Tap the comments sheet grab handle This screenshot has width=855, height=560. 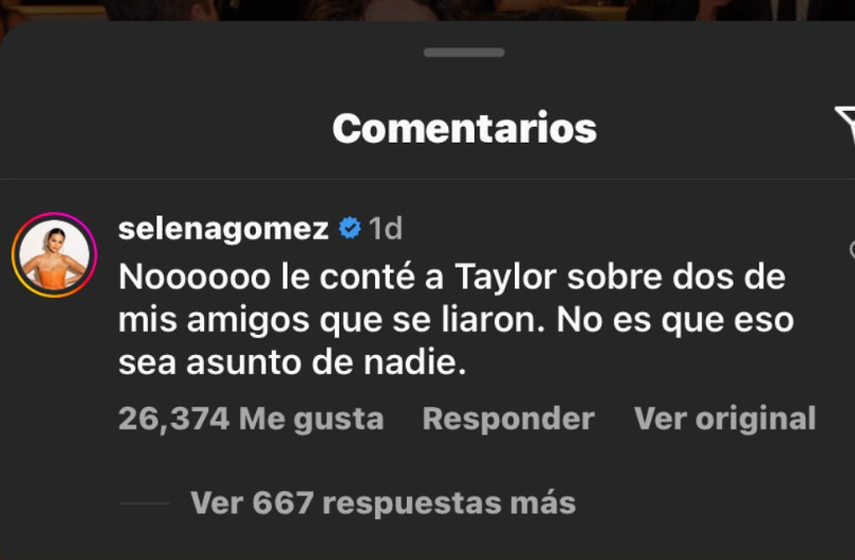(464, 52)
